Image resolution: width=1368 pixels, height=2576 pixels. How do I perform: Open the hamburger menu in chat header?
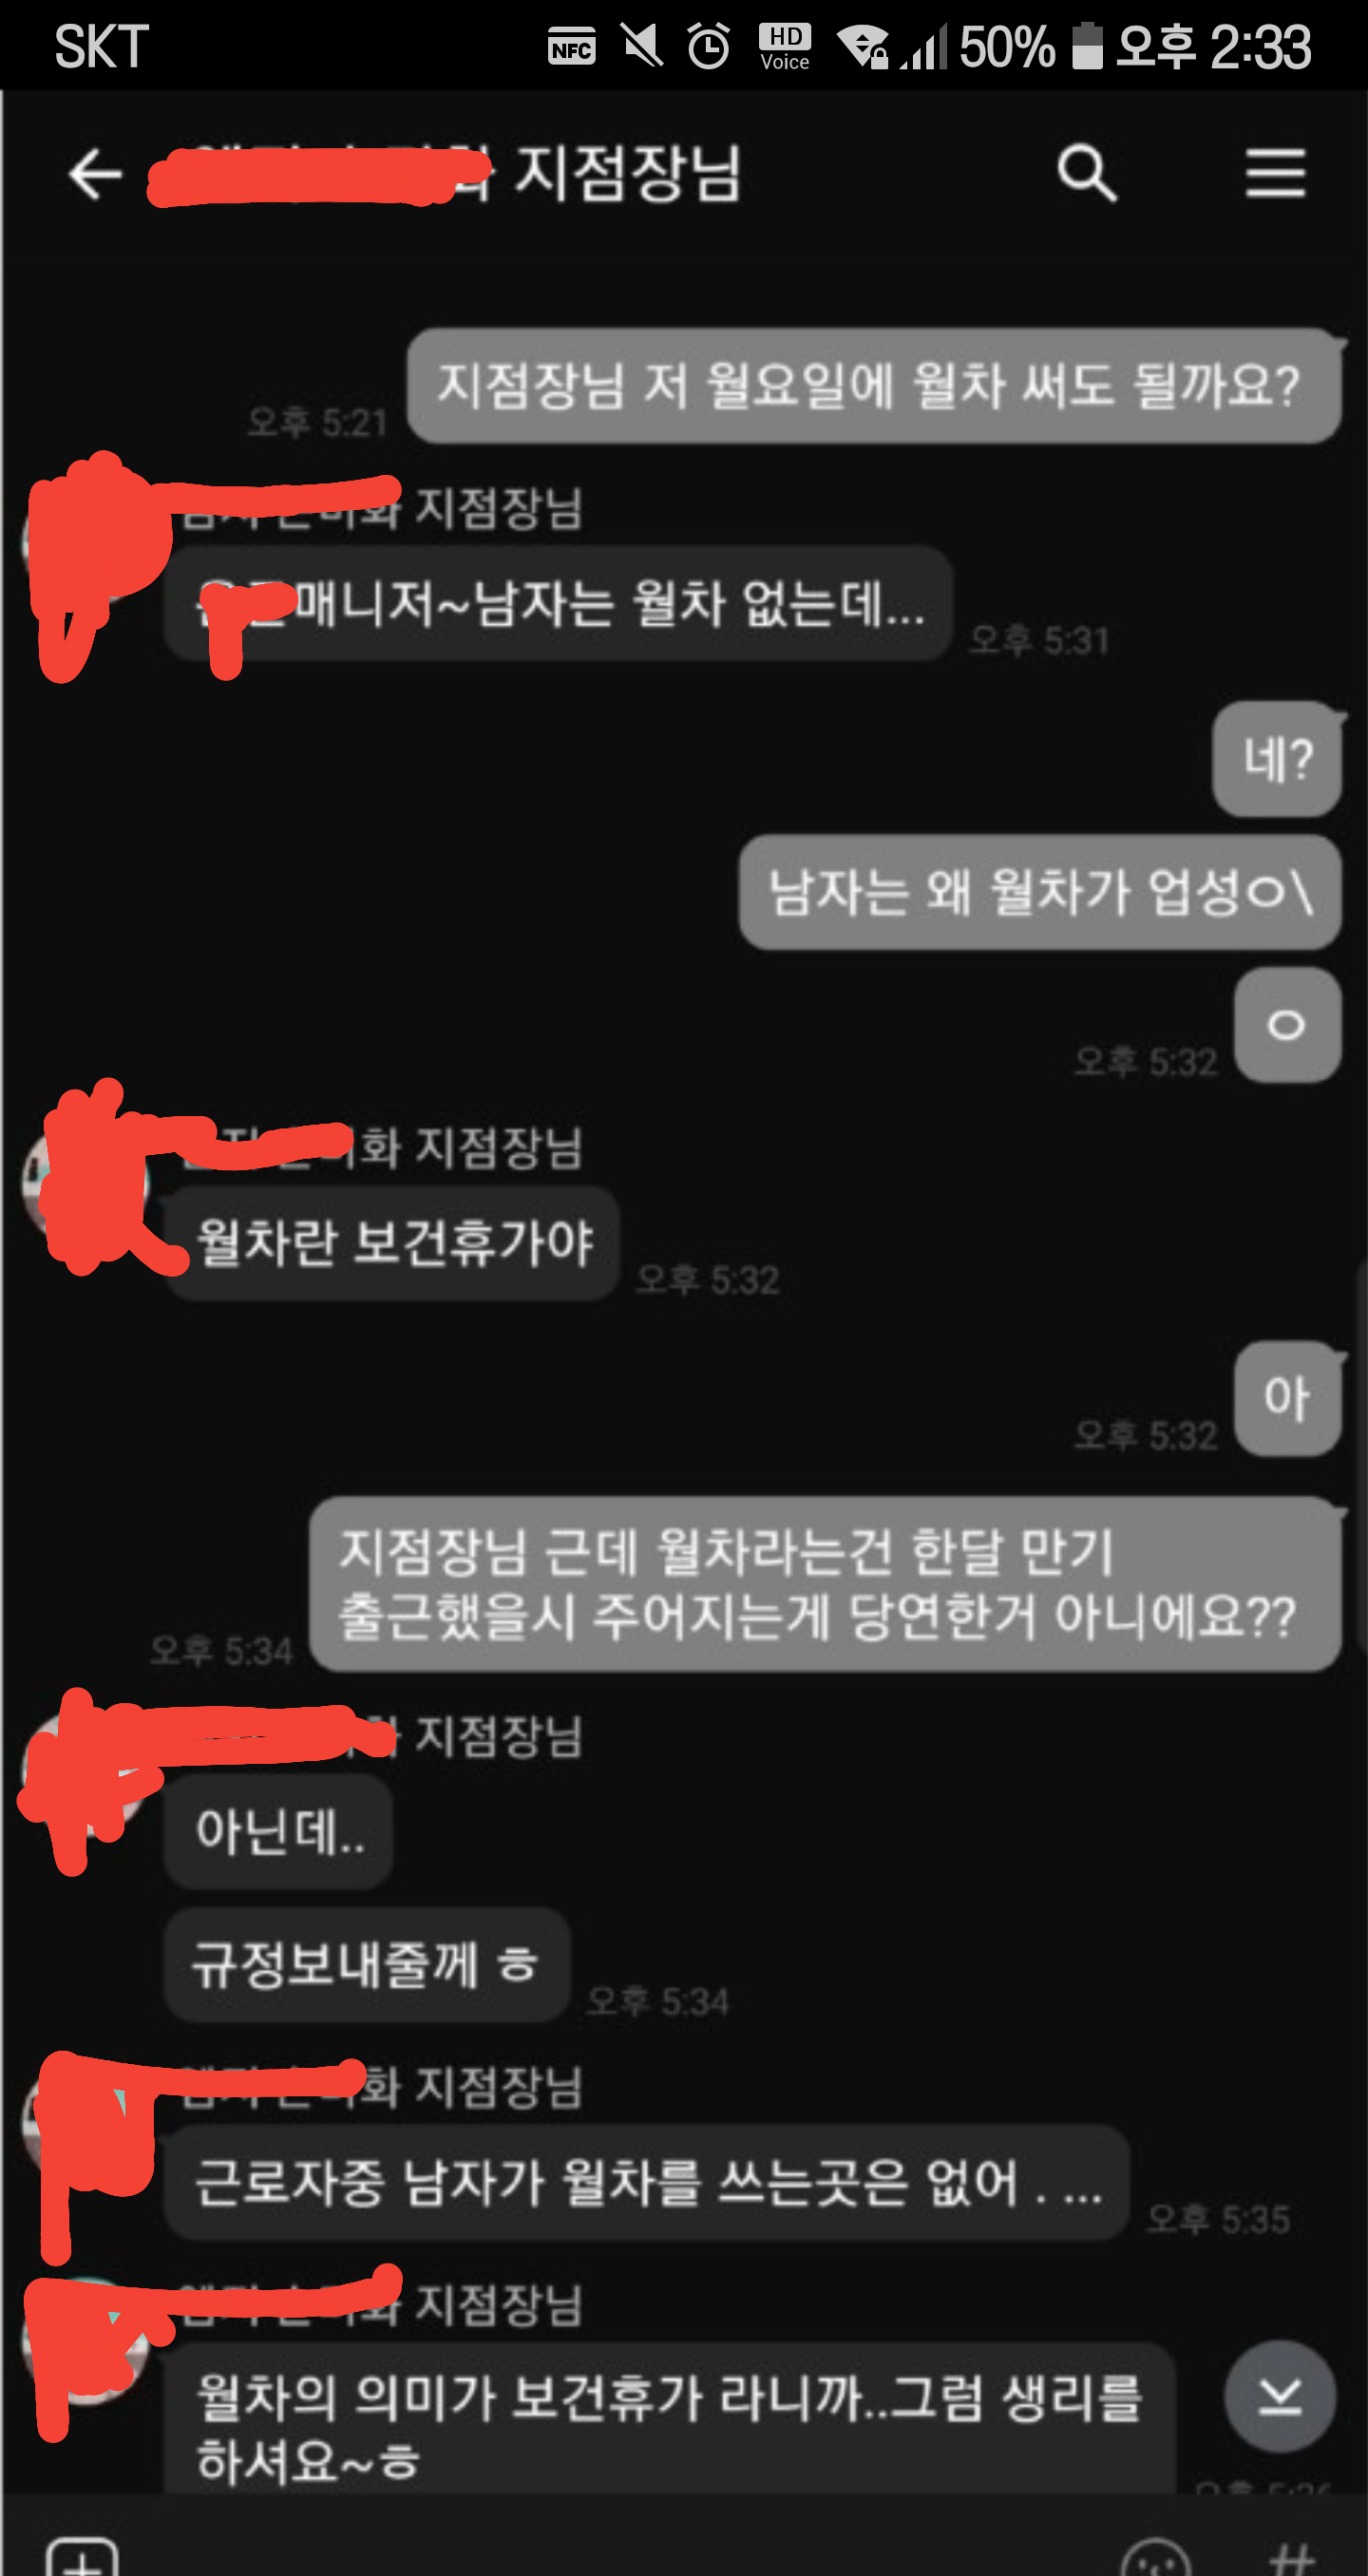1275,173
